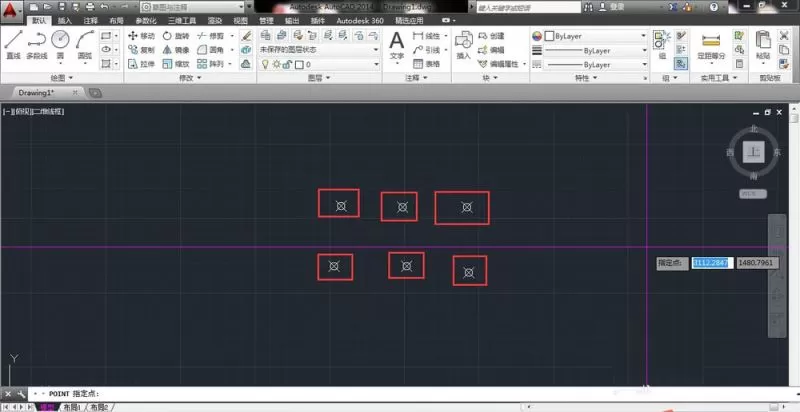Open Layer Properties manager icon

[265, 35]
